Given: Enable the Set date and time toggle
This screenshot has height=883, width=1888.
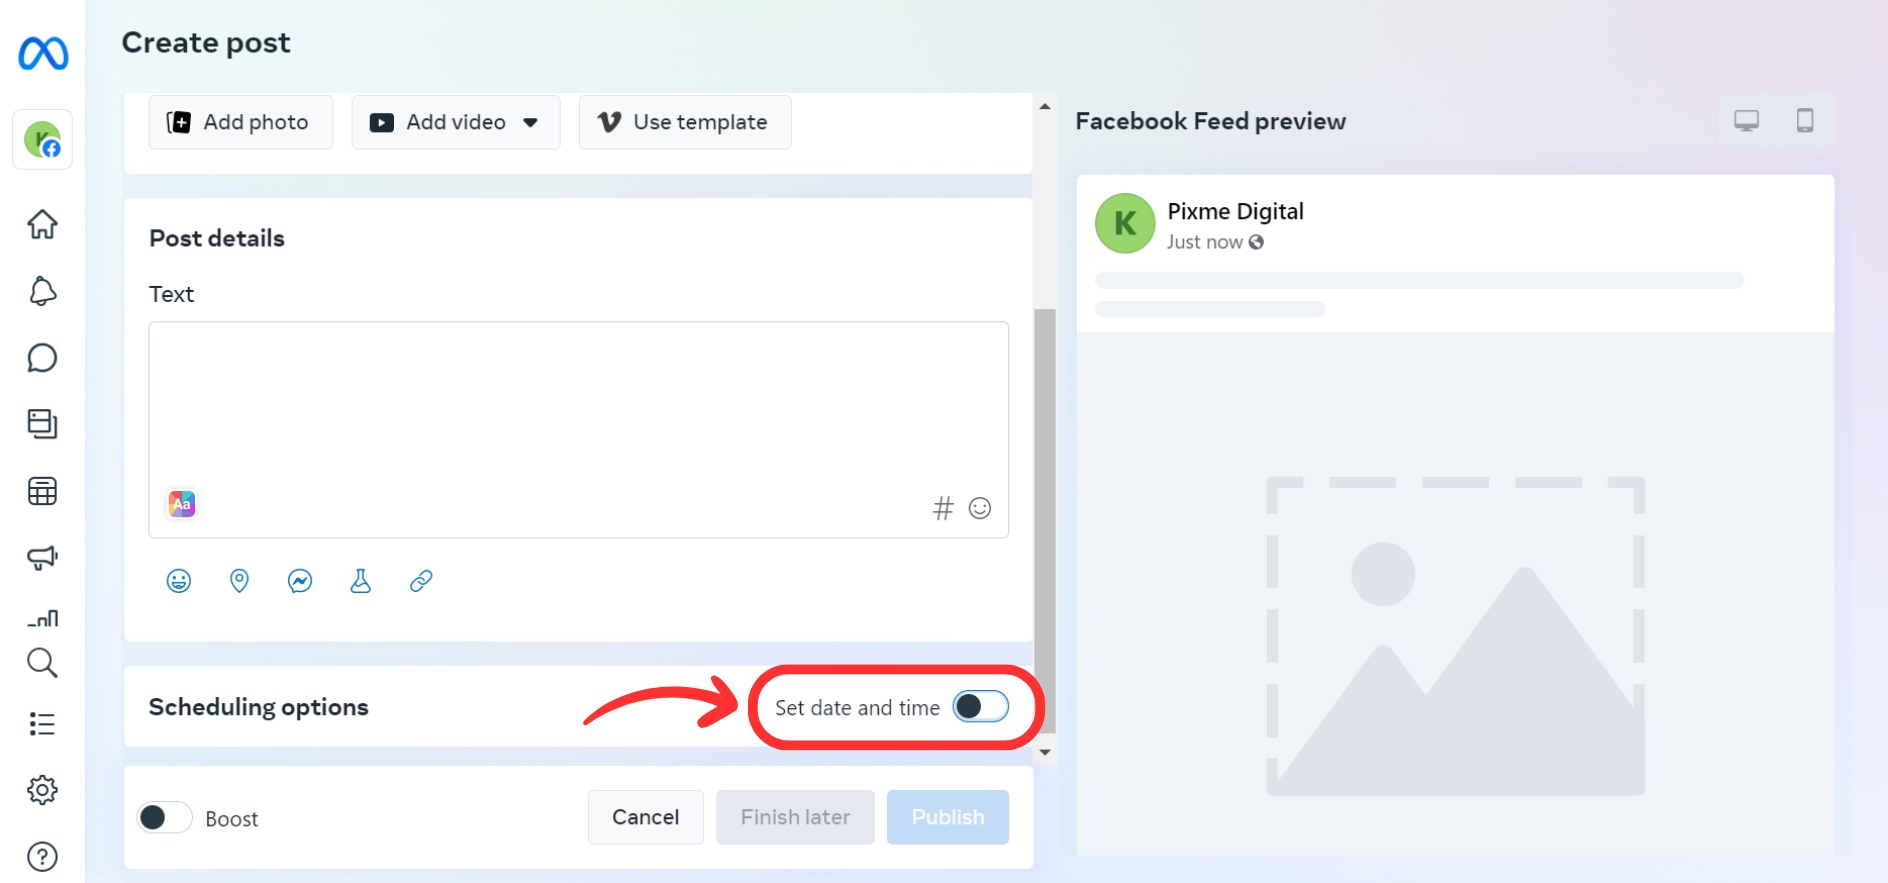Looking at the screenshot, I should point(980,707).
